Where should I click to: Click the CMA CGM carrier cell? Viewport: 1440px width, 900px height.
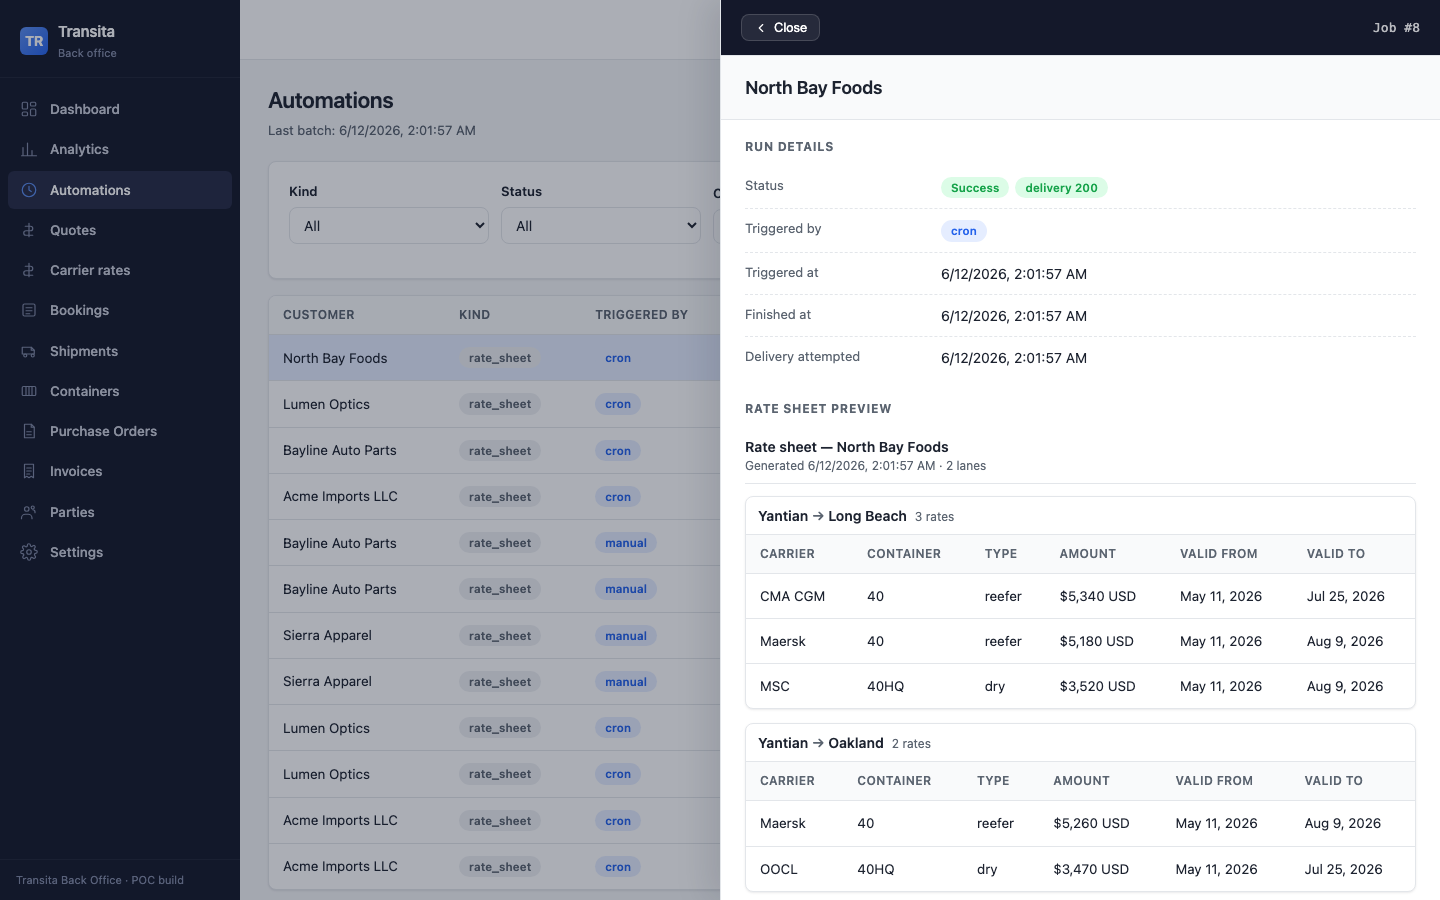pos(792,596)
